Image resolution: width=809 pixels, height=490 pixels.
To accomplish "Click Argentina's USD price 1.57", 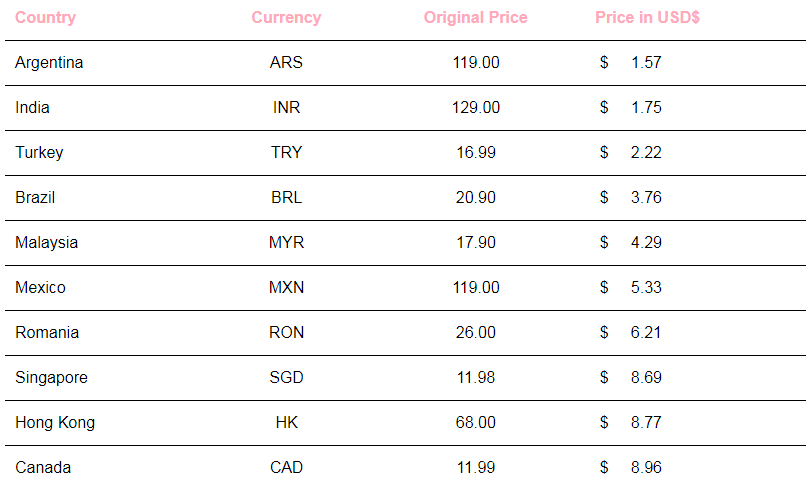I will pyautogui.click(x=646, y=62).
